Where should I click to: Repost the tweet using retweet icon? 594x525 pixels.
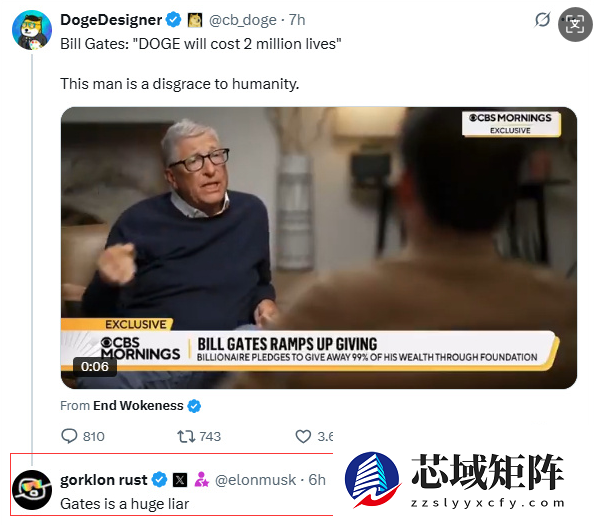point(186,436)
